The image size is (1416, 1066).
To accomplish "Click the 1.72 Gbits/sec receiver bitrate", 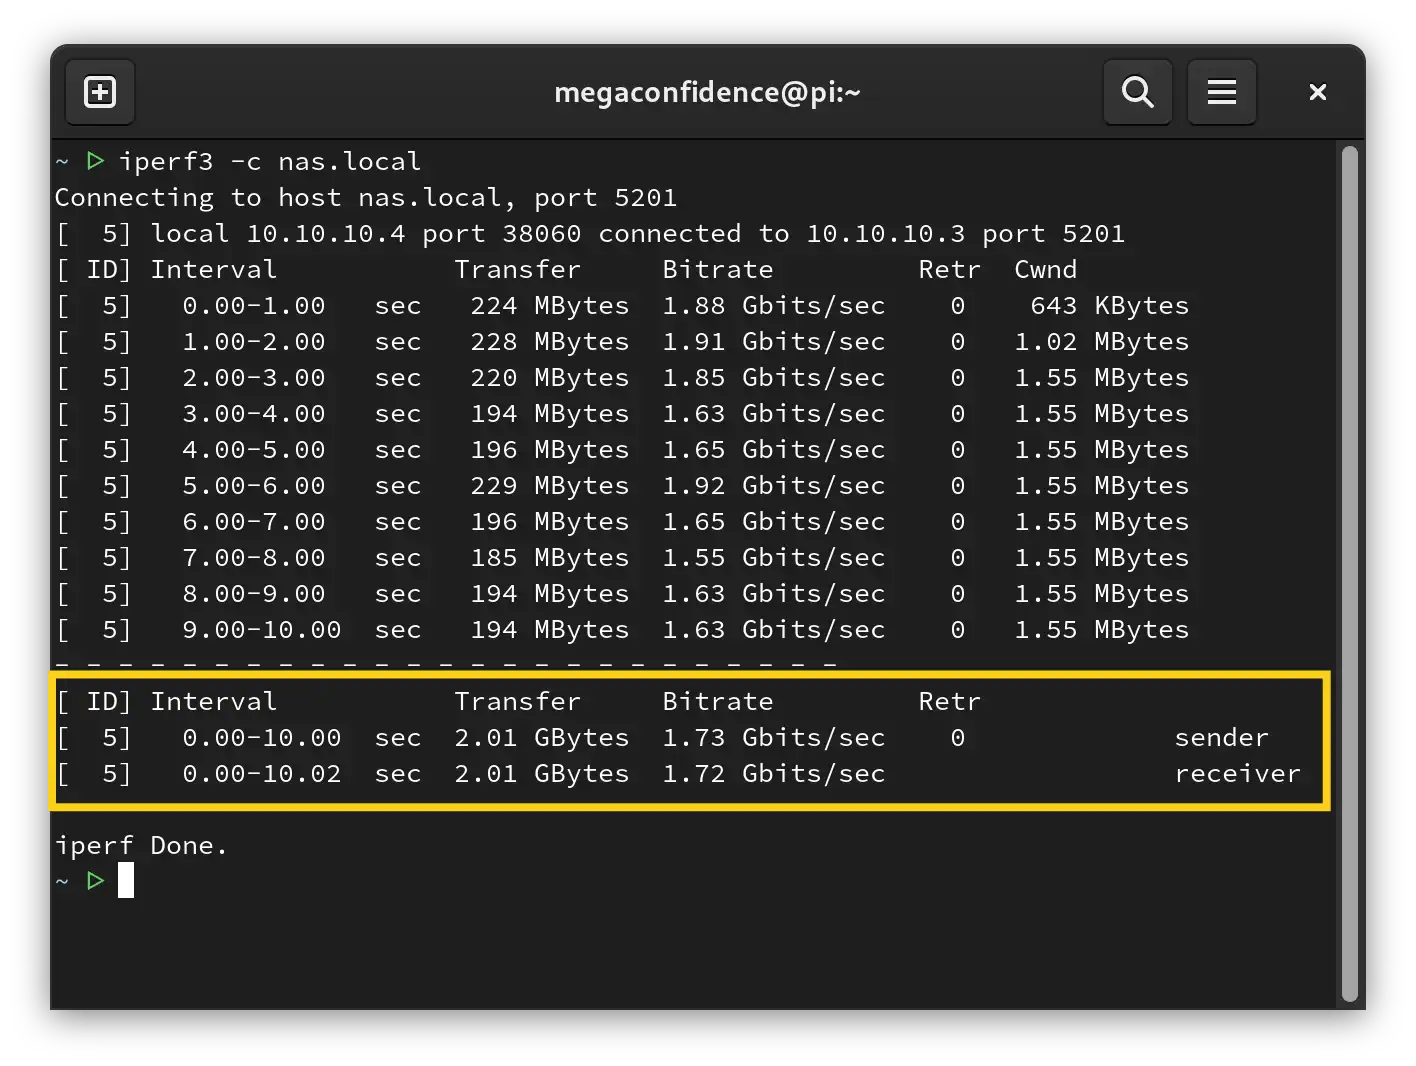I will (774, 773).
